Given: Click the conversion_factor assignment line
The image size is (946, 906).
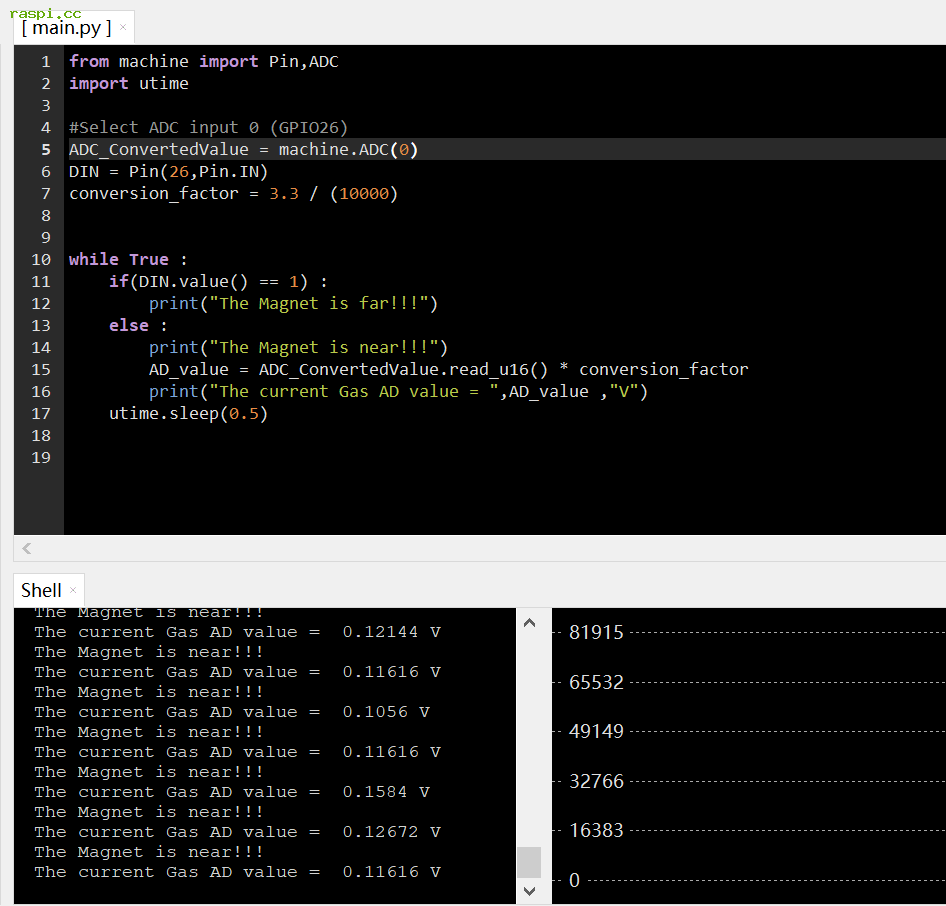Looking at the screenshot, I should pyautogui.click(x=233, y=194).
